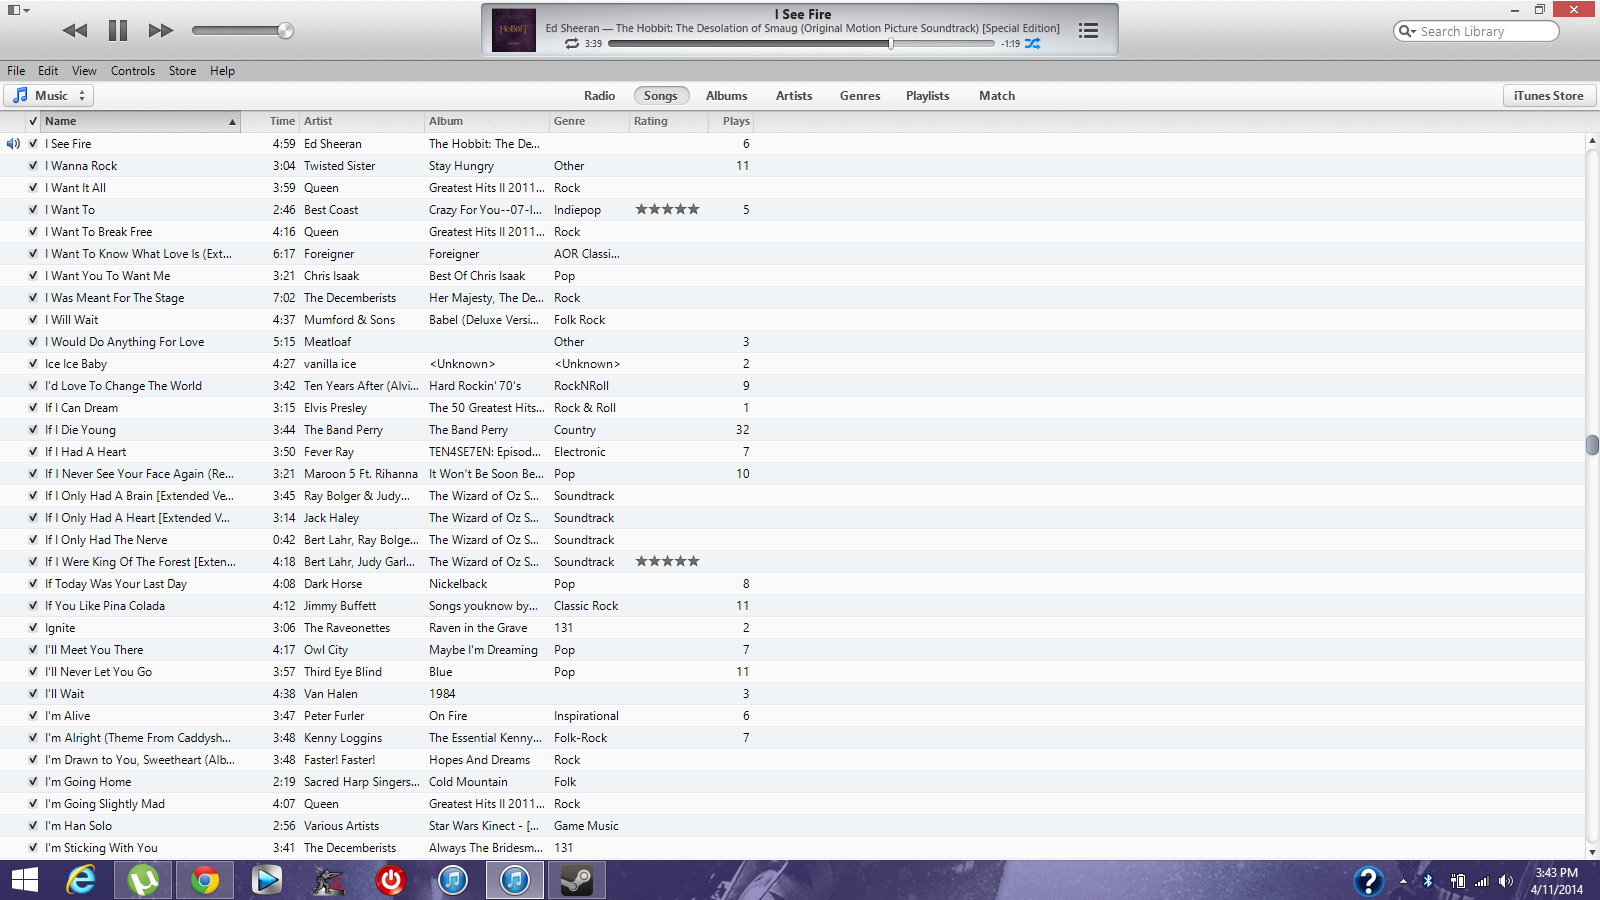Switch to the Radio tab

(x=599, y=96)
